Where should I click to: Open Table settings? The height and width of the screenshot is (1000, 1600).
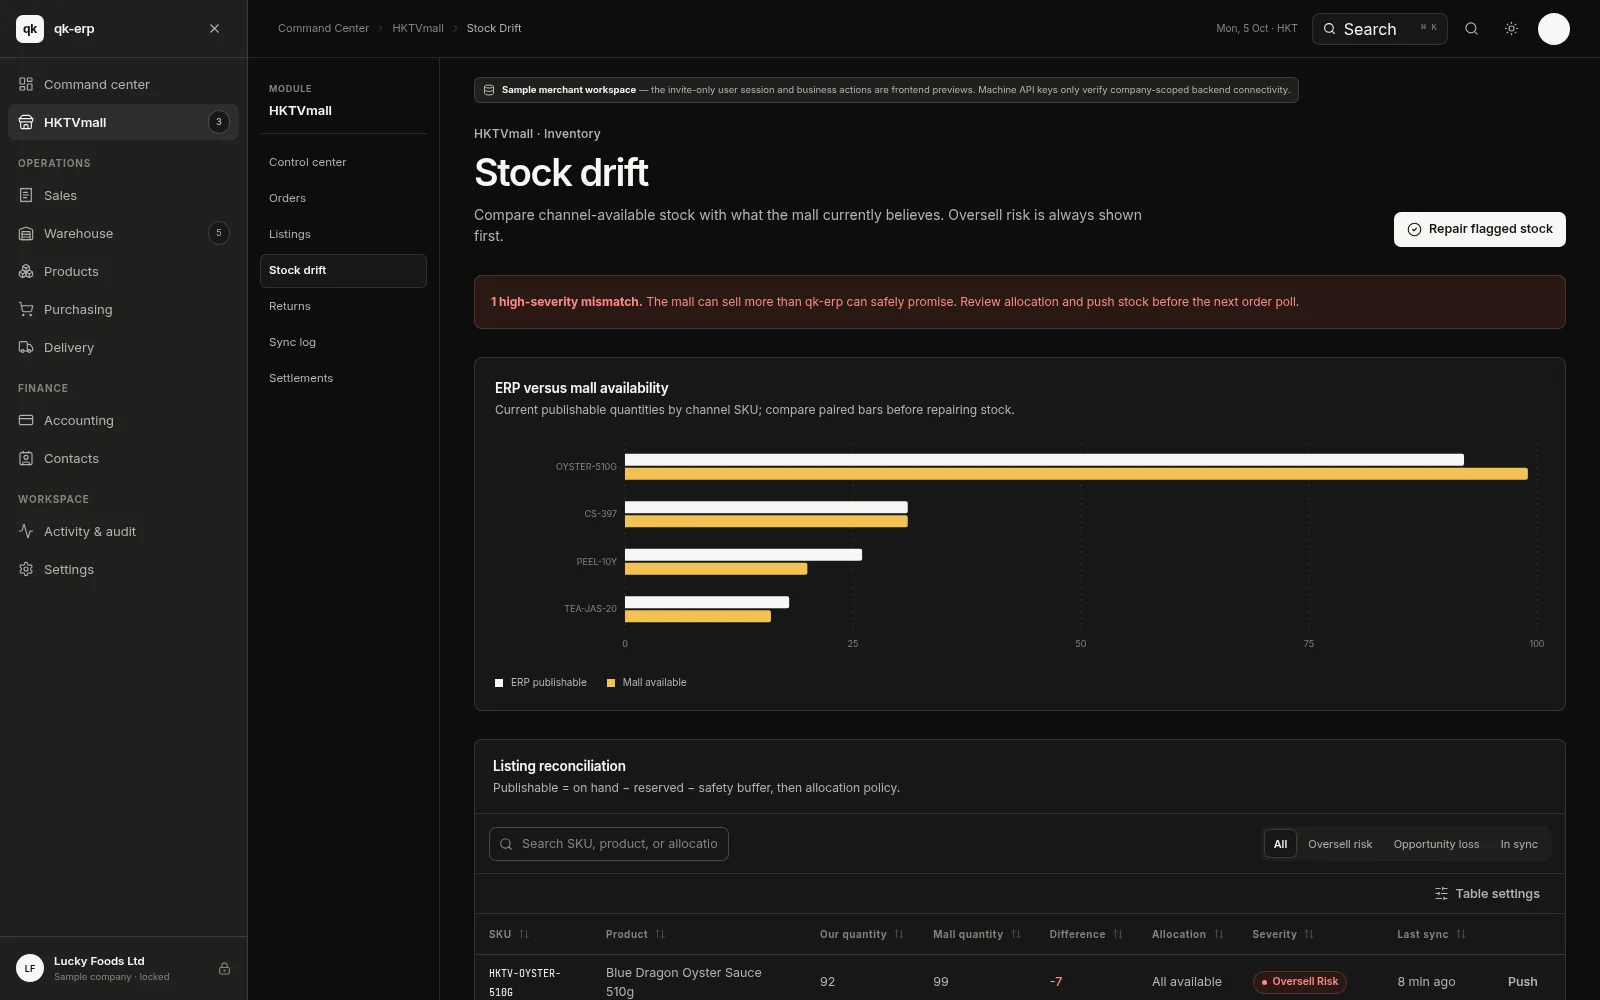[1487, 894]
